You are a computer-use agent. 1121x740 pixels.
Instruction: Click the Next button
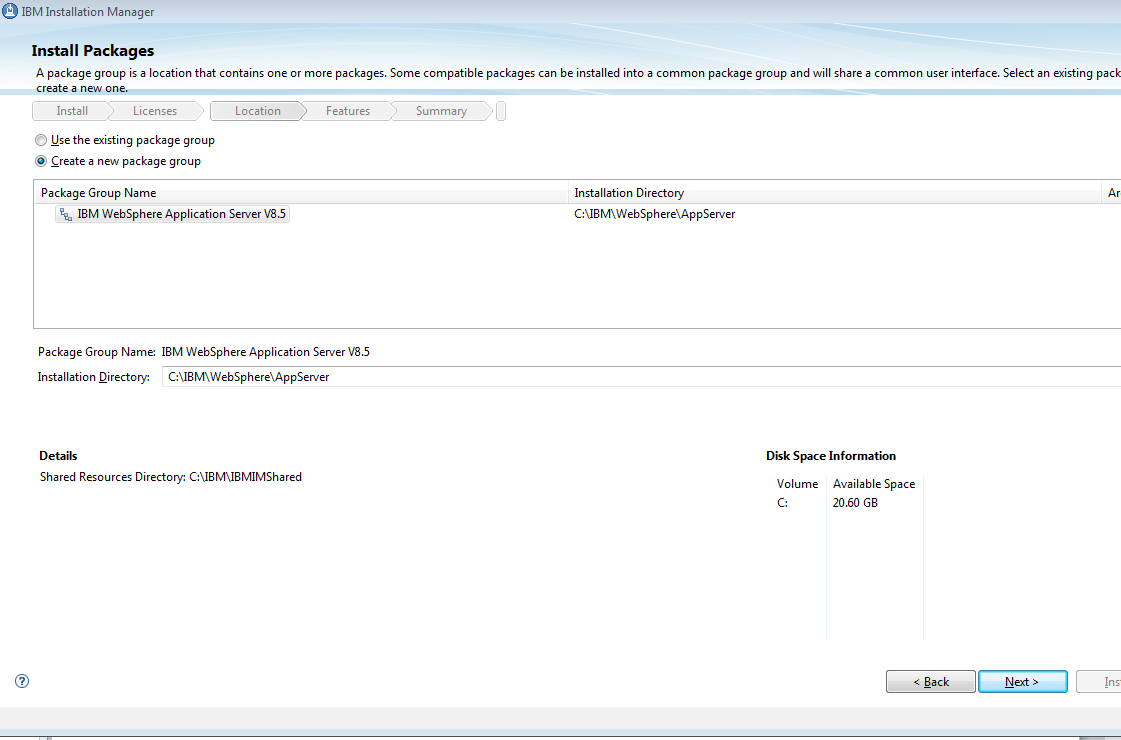point(1022,681)
